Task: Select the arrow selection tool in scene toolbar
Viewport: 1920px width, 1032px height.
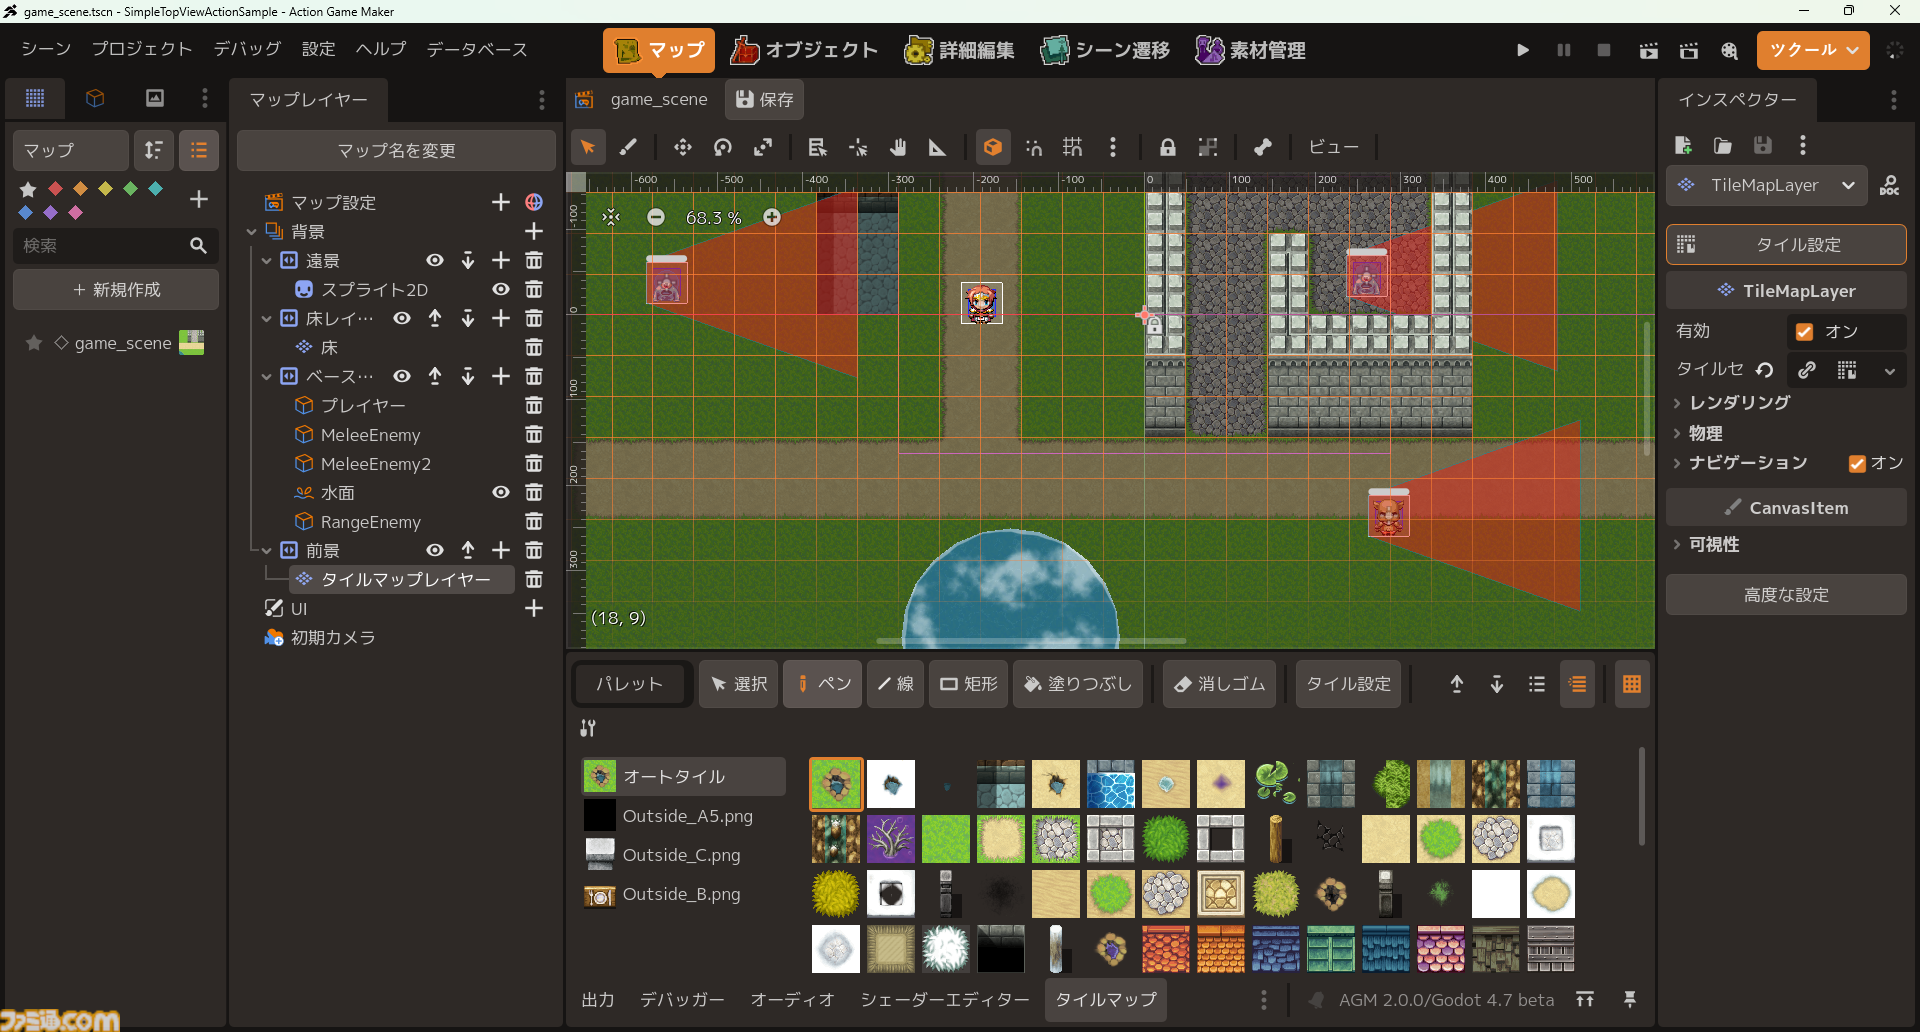Action: [x=588, y=147]
